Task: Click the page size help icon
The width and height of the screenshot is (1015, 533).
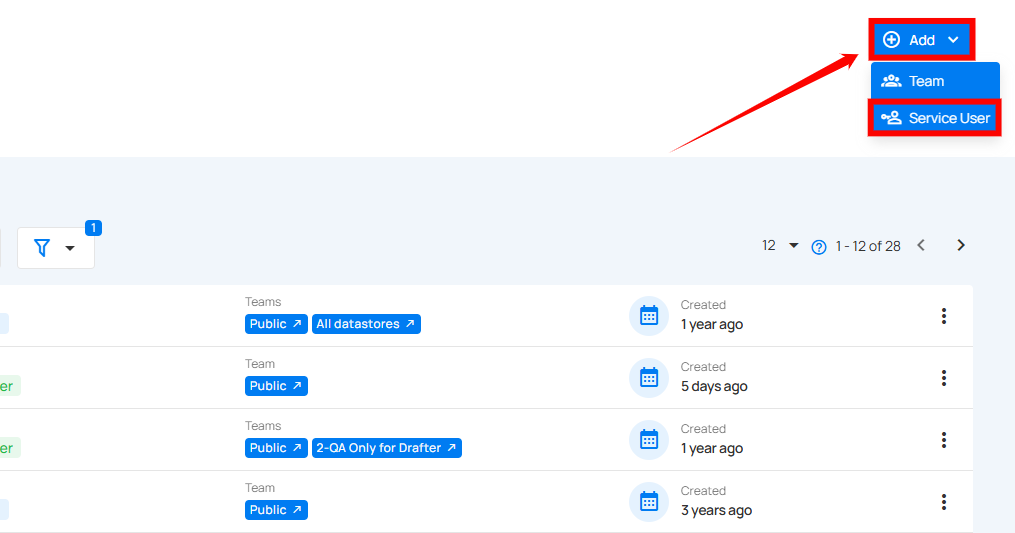Action: coord(819,246)
